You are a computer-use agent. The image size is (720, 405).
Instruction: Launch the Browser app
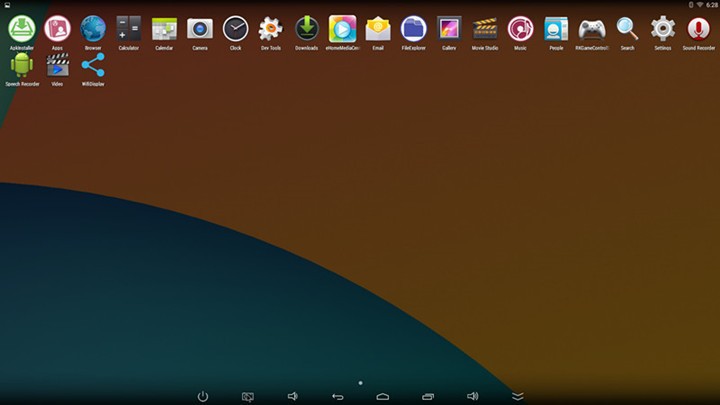93,30
